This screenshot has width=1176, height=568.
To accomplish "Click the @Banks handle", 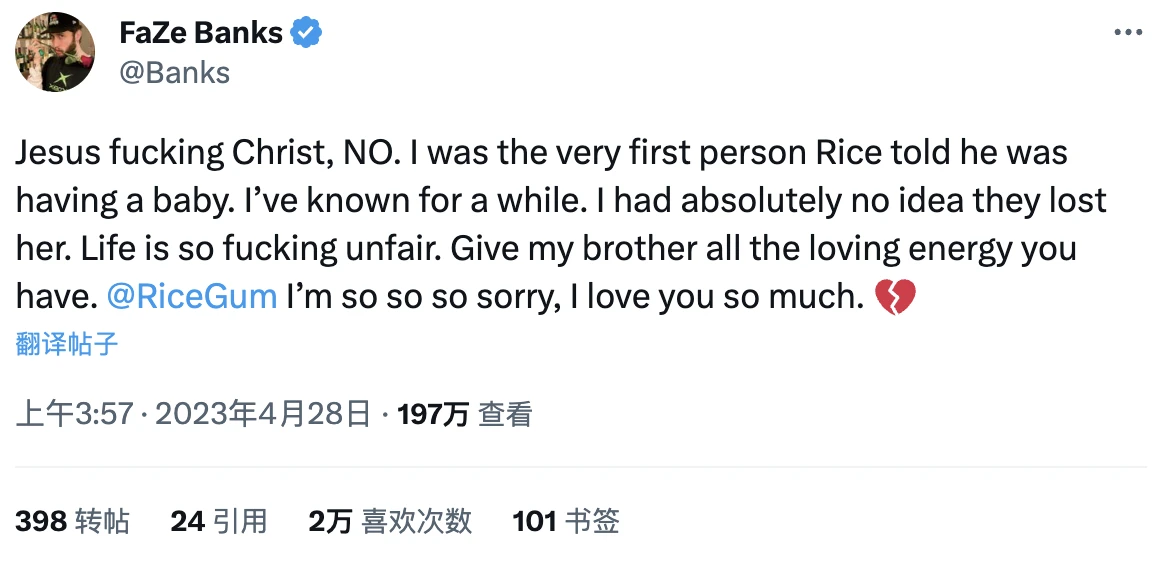I will (x=174, y=73).
